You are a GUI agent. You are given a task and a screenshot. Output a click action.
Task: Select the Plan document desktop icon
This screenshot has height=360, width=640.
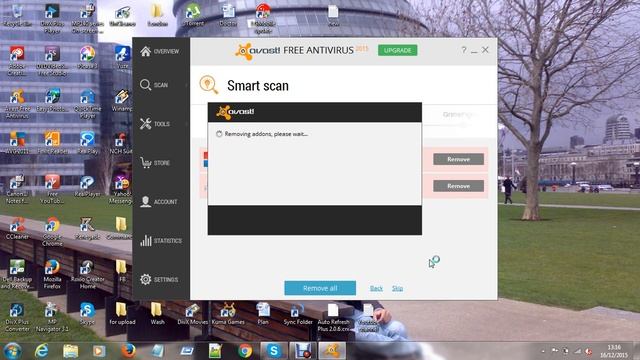(263, 314)
